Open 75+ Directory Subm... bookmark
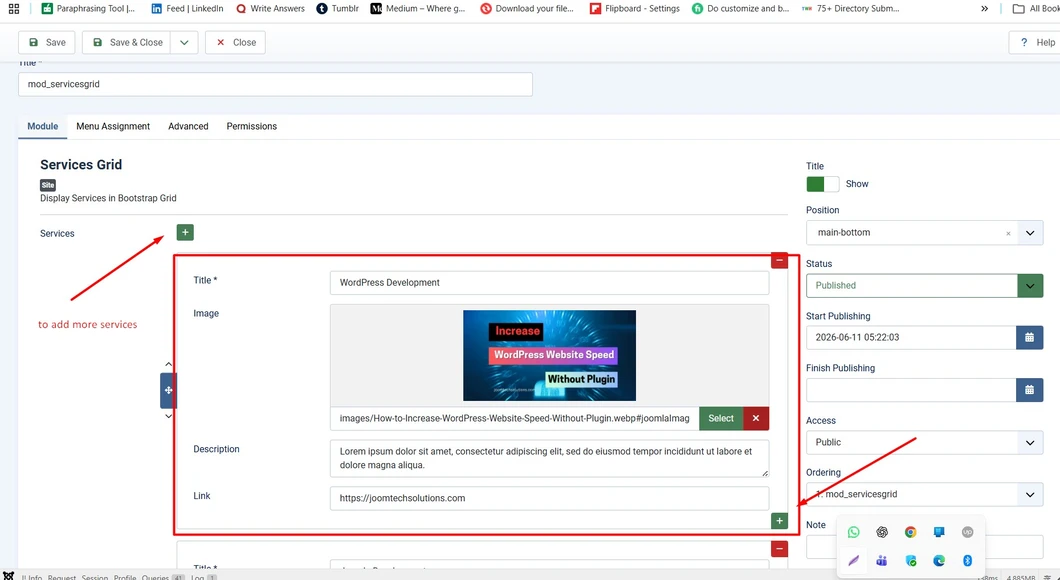This screenshot has height=580, width=1060. click(850, 9)
